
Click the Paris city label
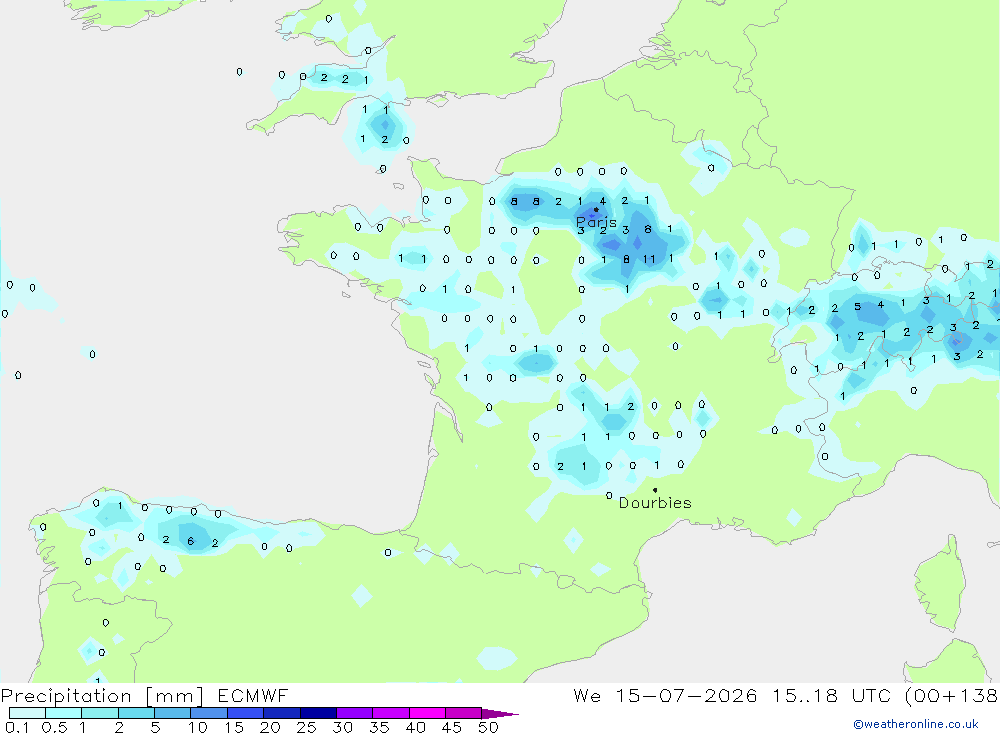tap(596, 223)
